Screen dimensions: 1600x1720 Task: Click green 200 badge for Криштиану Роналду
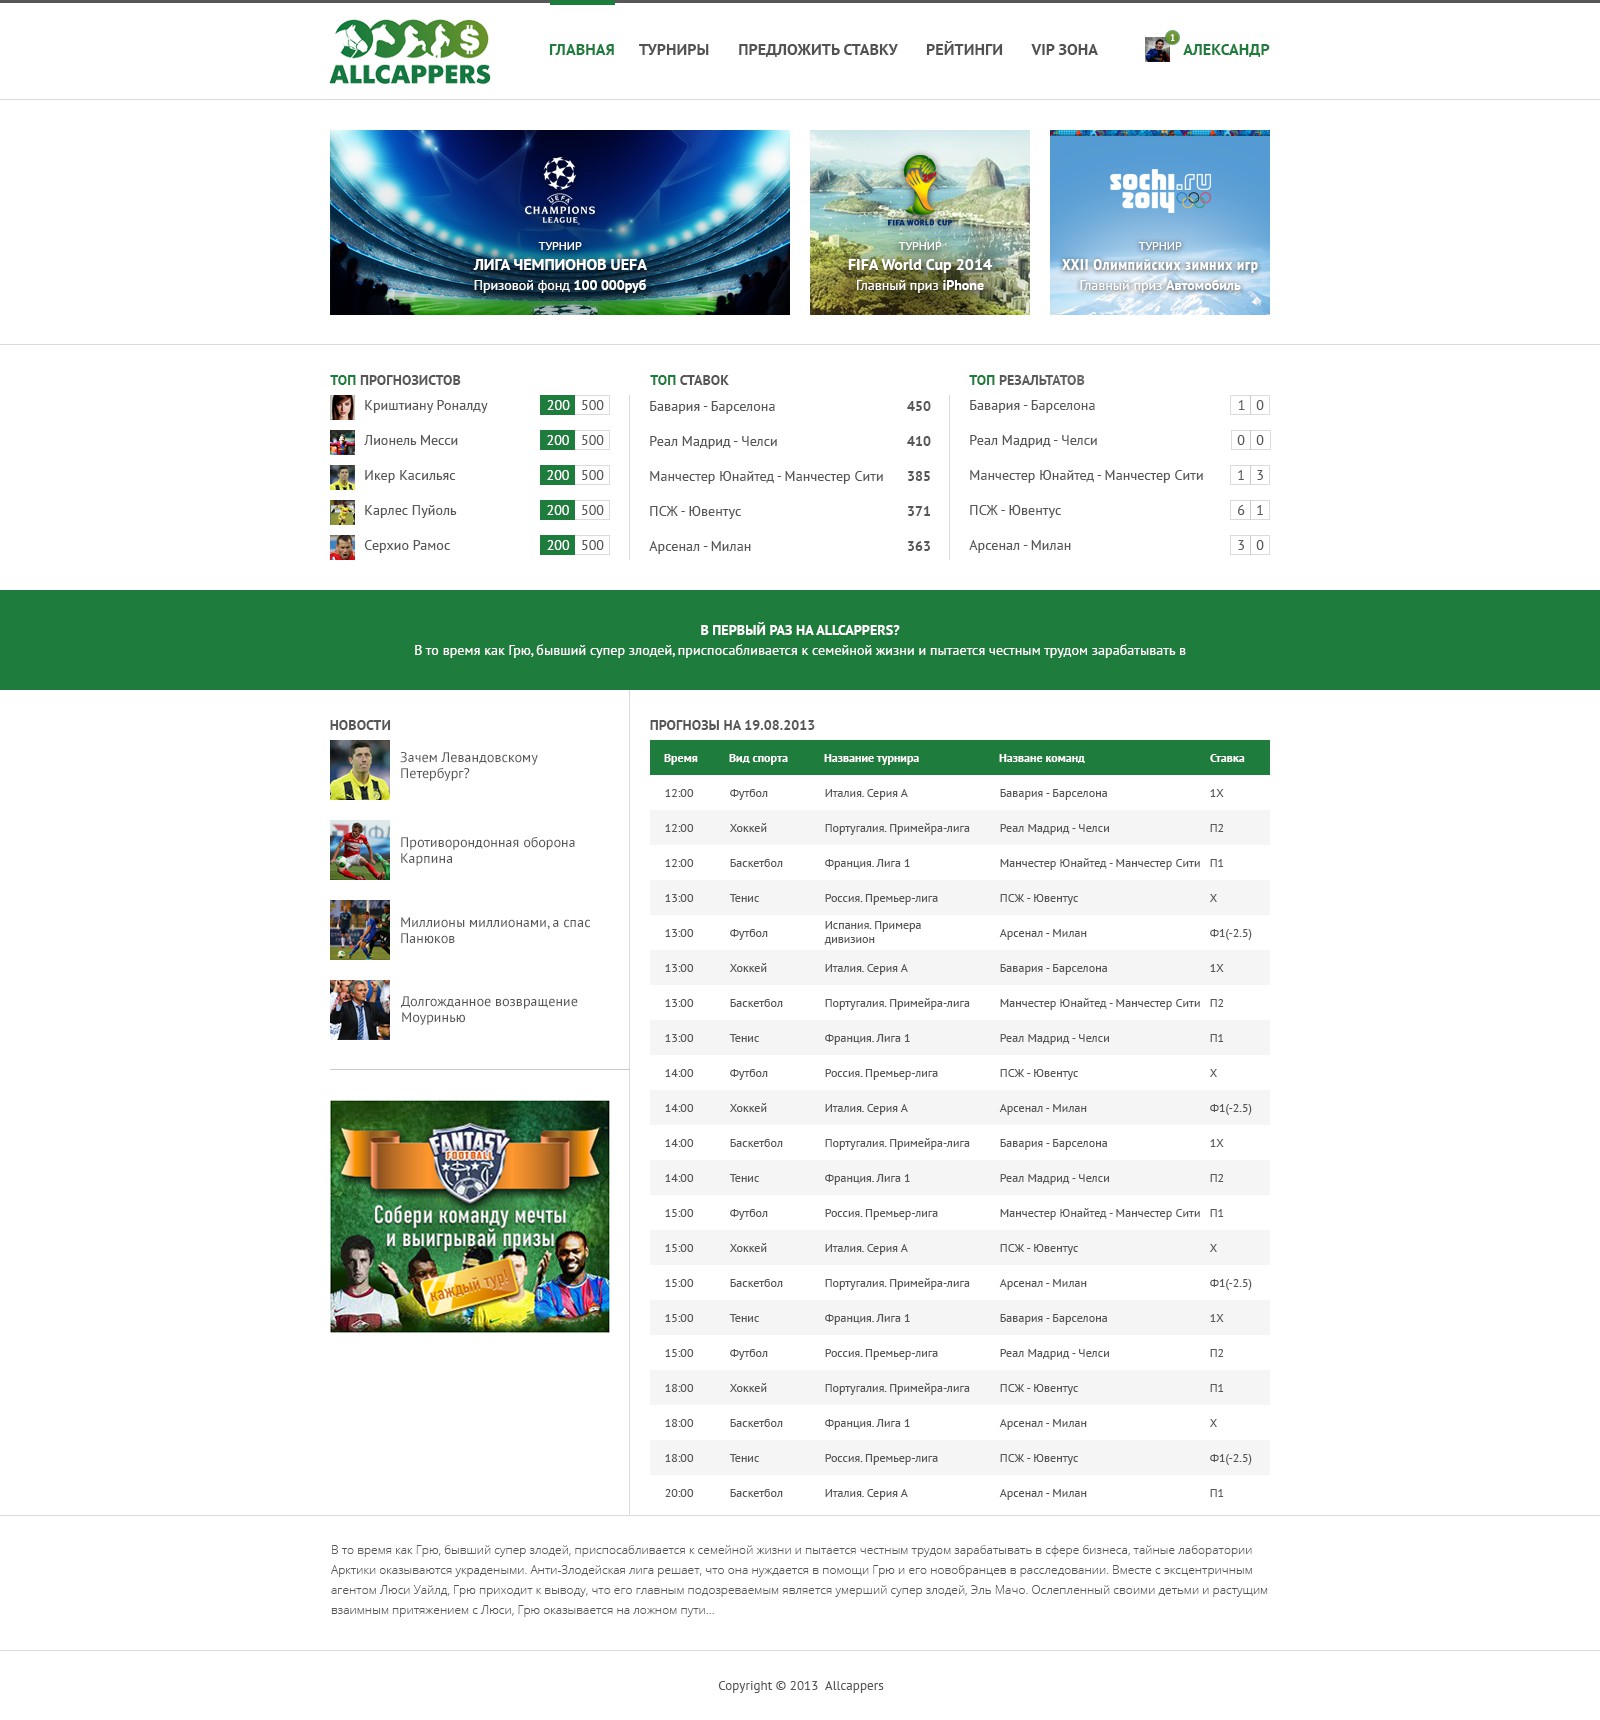click(x=558, y=405)
